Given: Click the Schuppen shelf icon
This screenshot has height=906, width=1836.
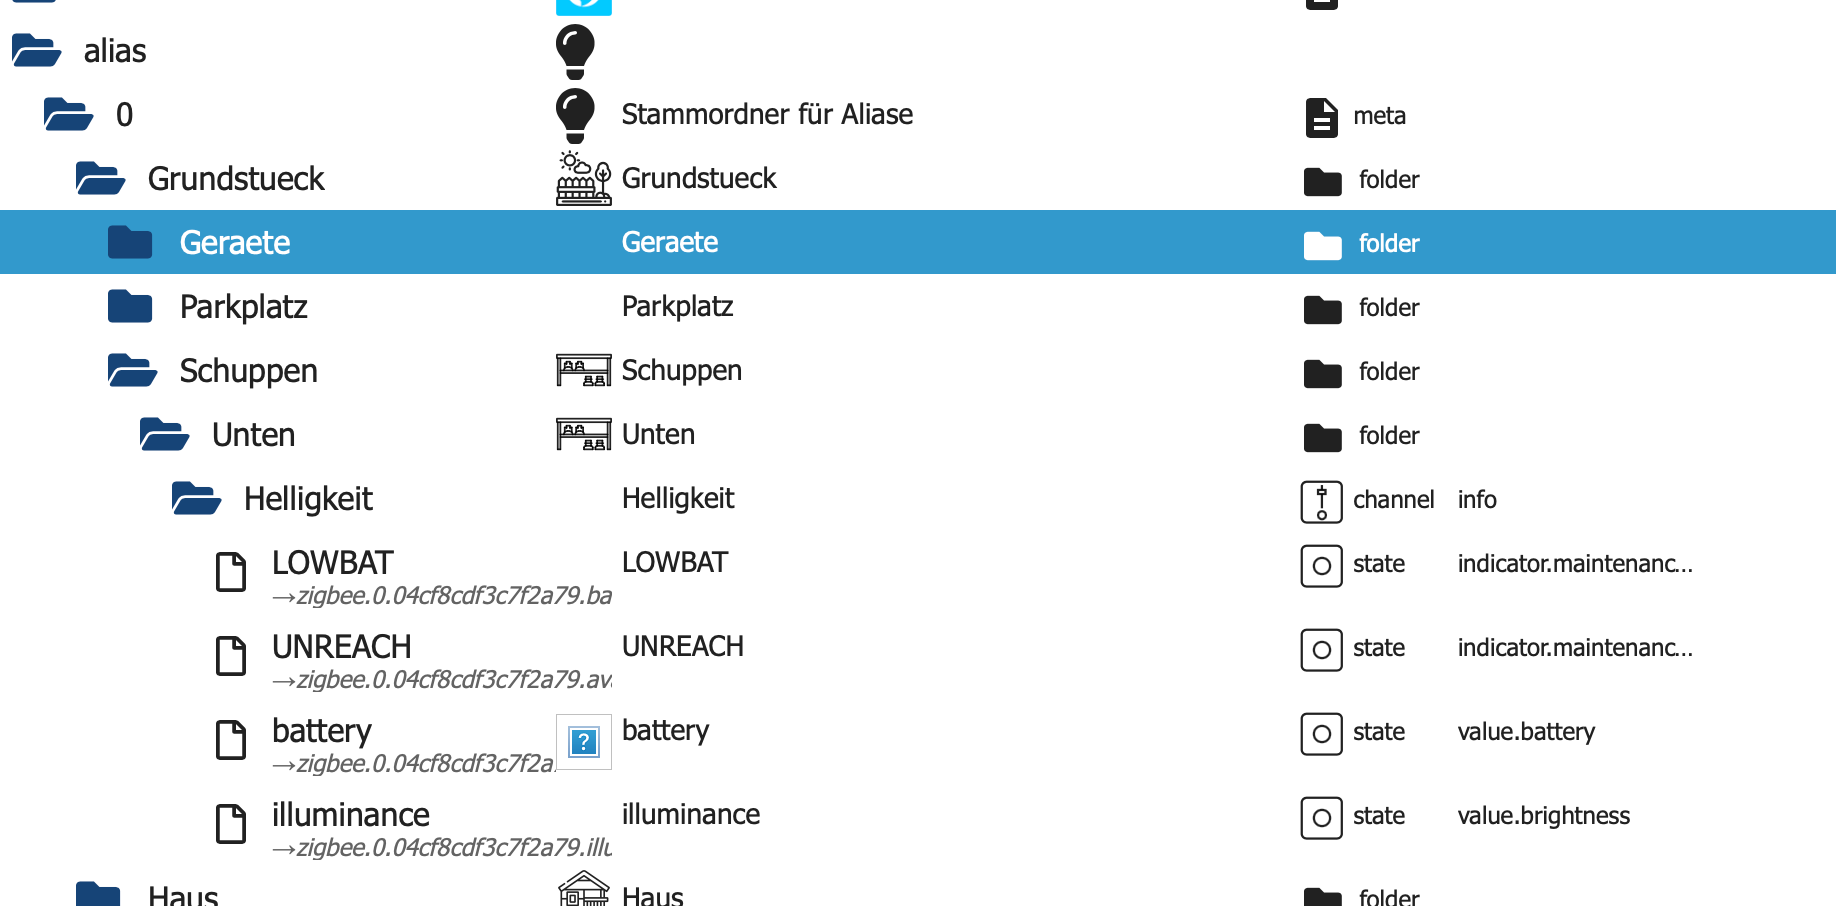Looking at the screenshot, I should tap(583, 371).
